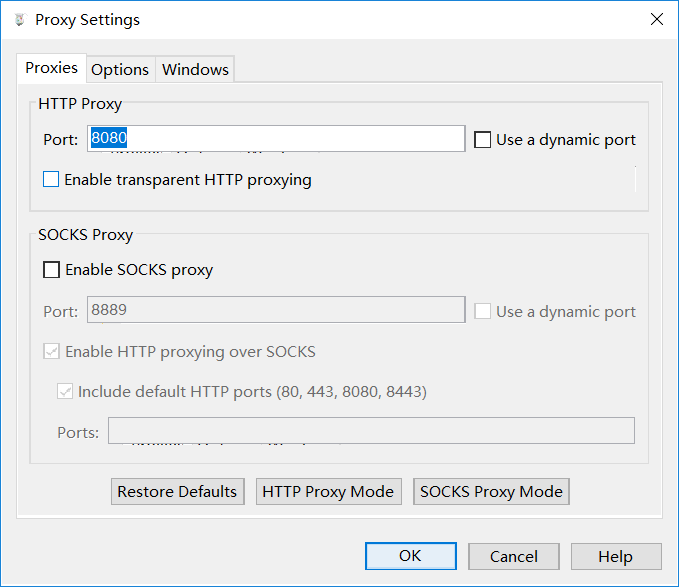Click the Cancel button
Image resolution: width=679 pixels, height=587 pixels.
click(x=514, y=556)
